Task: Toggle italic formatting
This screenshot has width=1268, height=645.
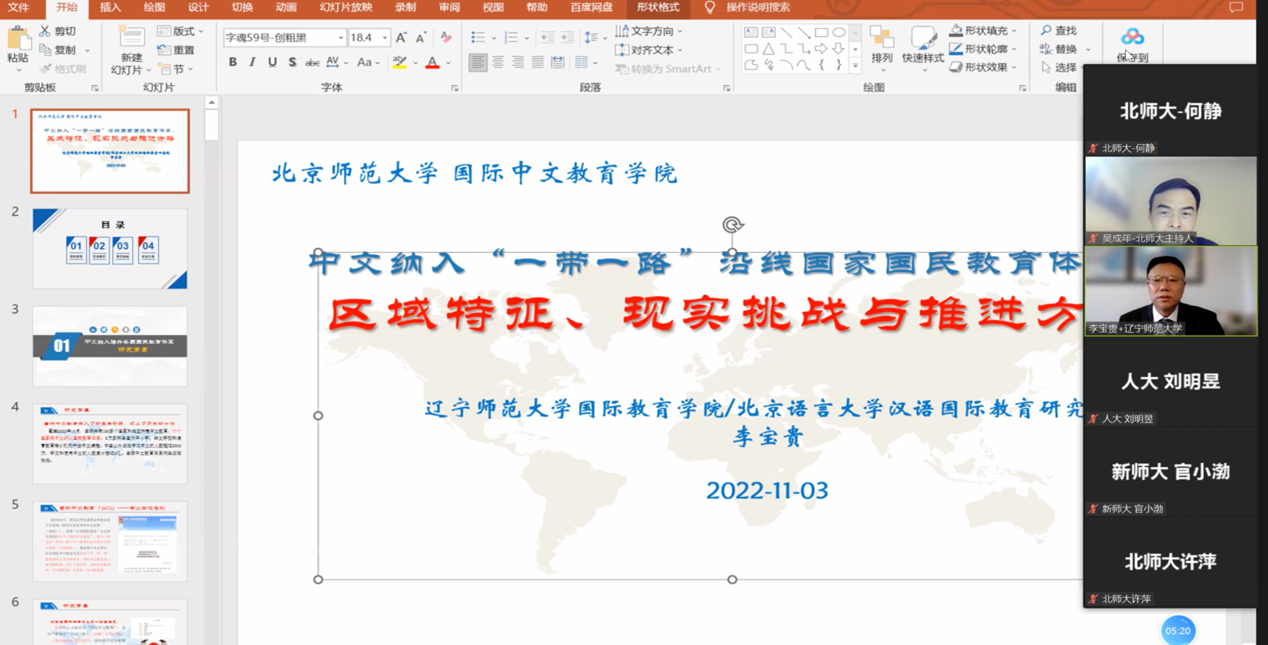Action: click(252, 63)
